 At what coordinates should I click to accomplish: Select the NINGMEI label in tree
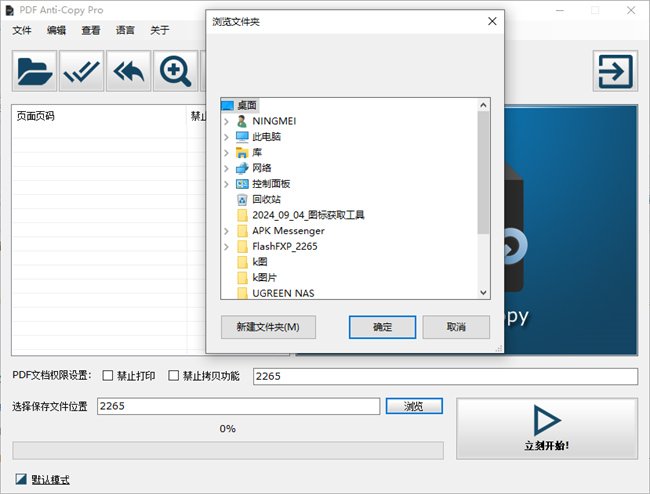tap(274, 121)
